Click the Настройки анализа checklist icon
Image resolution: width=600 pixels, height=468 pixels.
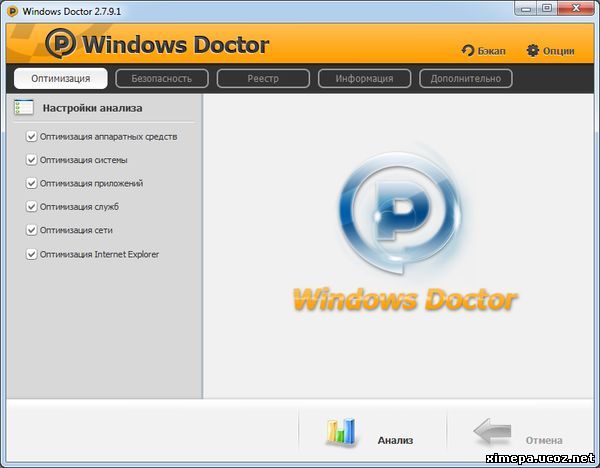pos(25,107)
